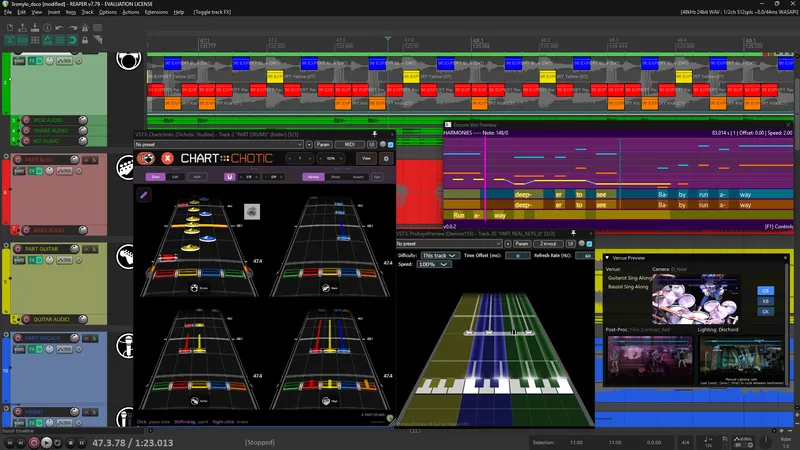This screenshot has width=800, height=450.
Task: Click the Post-Proc preview thumbnail
Action: 649,360
